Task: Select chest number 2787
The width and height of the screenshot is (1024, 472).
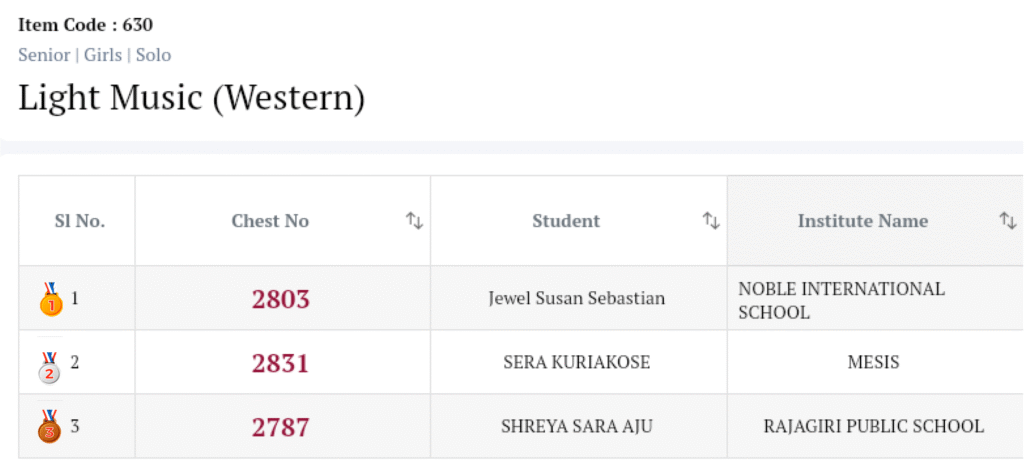Action: click(x=280, y=427)
